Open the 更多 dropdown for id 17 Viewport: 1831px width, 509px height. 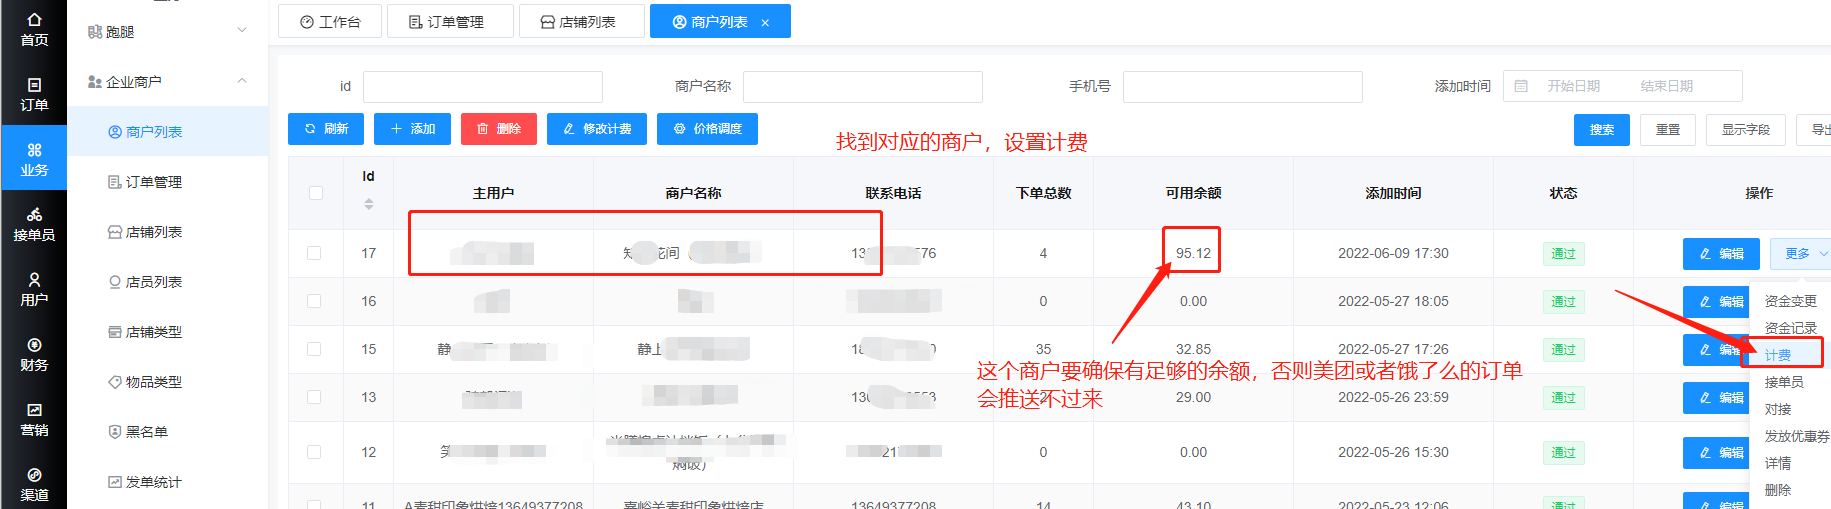pyautogui.click(x=1802, y=254)
